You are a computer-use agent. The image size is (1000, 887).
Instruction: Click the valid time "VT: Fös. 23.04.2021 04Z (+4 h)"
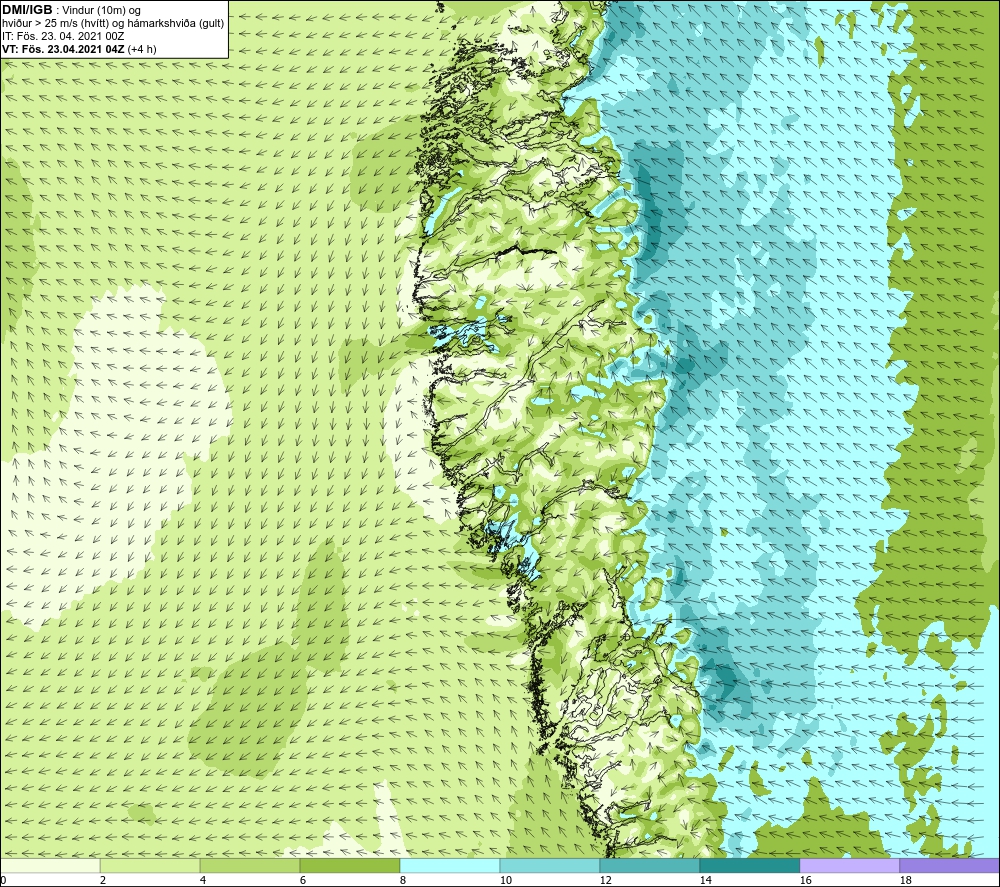[x=79, y=49]
